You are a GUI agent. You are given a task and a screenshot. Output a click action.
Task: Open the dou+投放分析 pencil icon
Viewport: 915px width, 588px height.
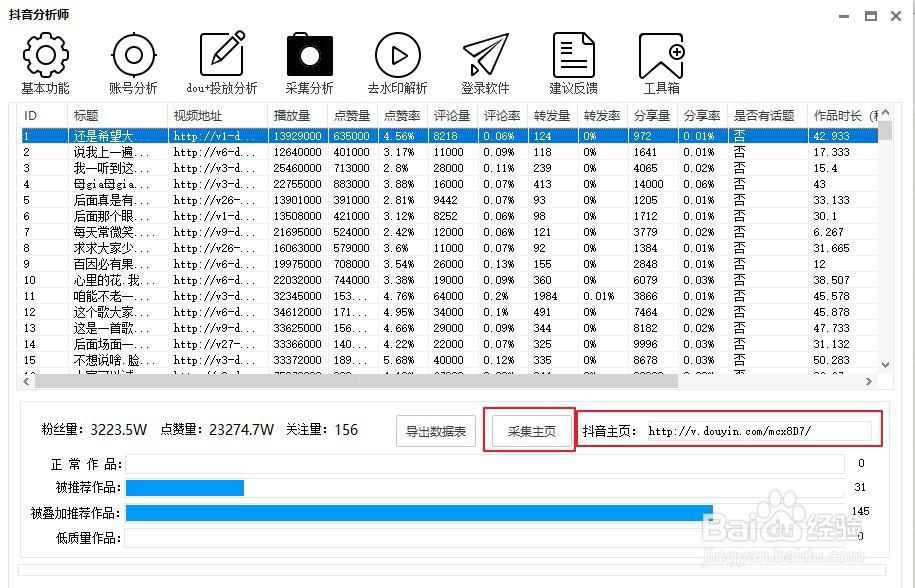pos(222,54)
